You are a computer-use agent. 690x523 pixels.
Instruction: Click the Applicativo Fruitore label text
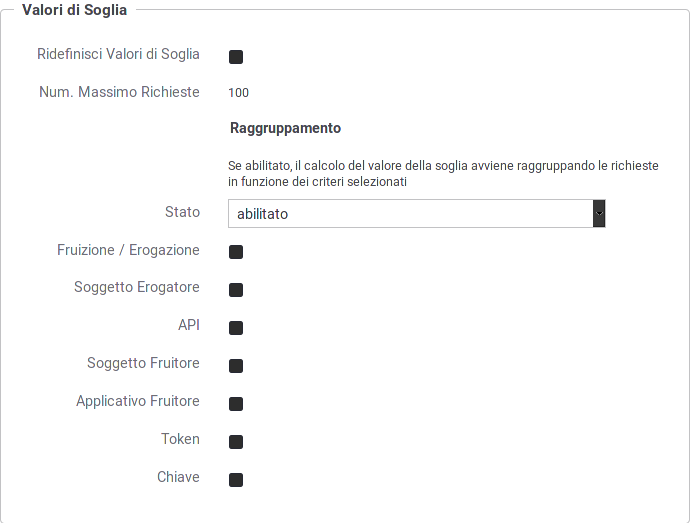pos(138,401)
